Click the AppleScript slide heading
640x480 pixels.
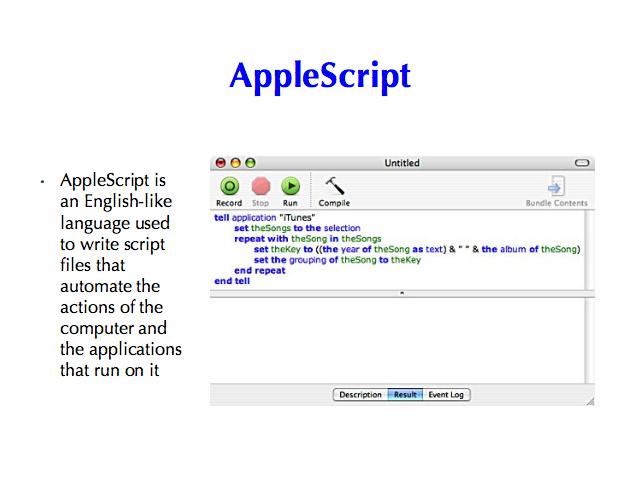320,76
